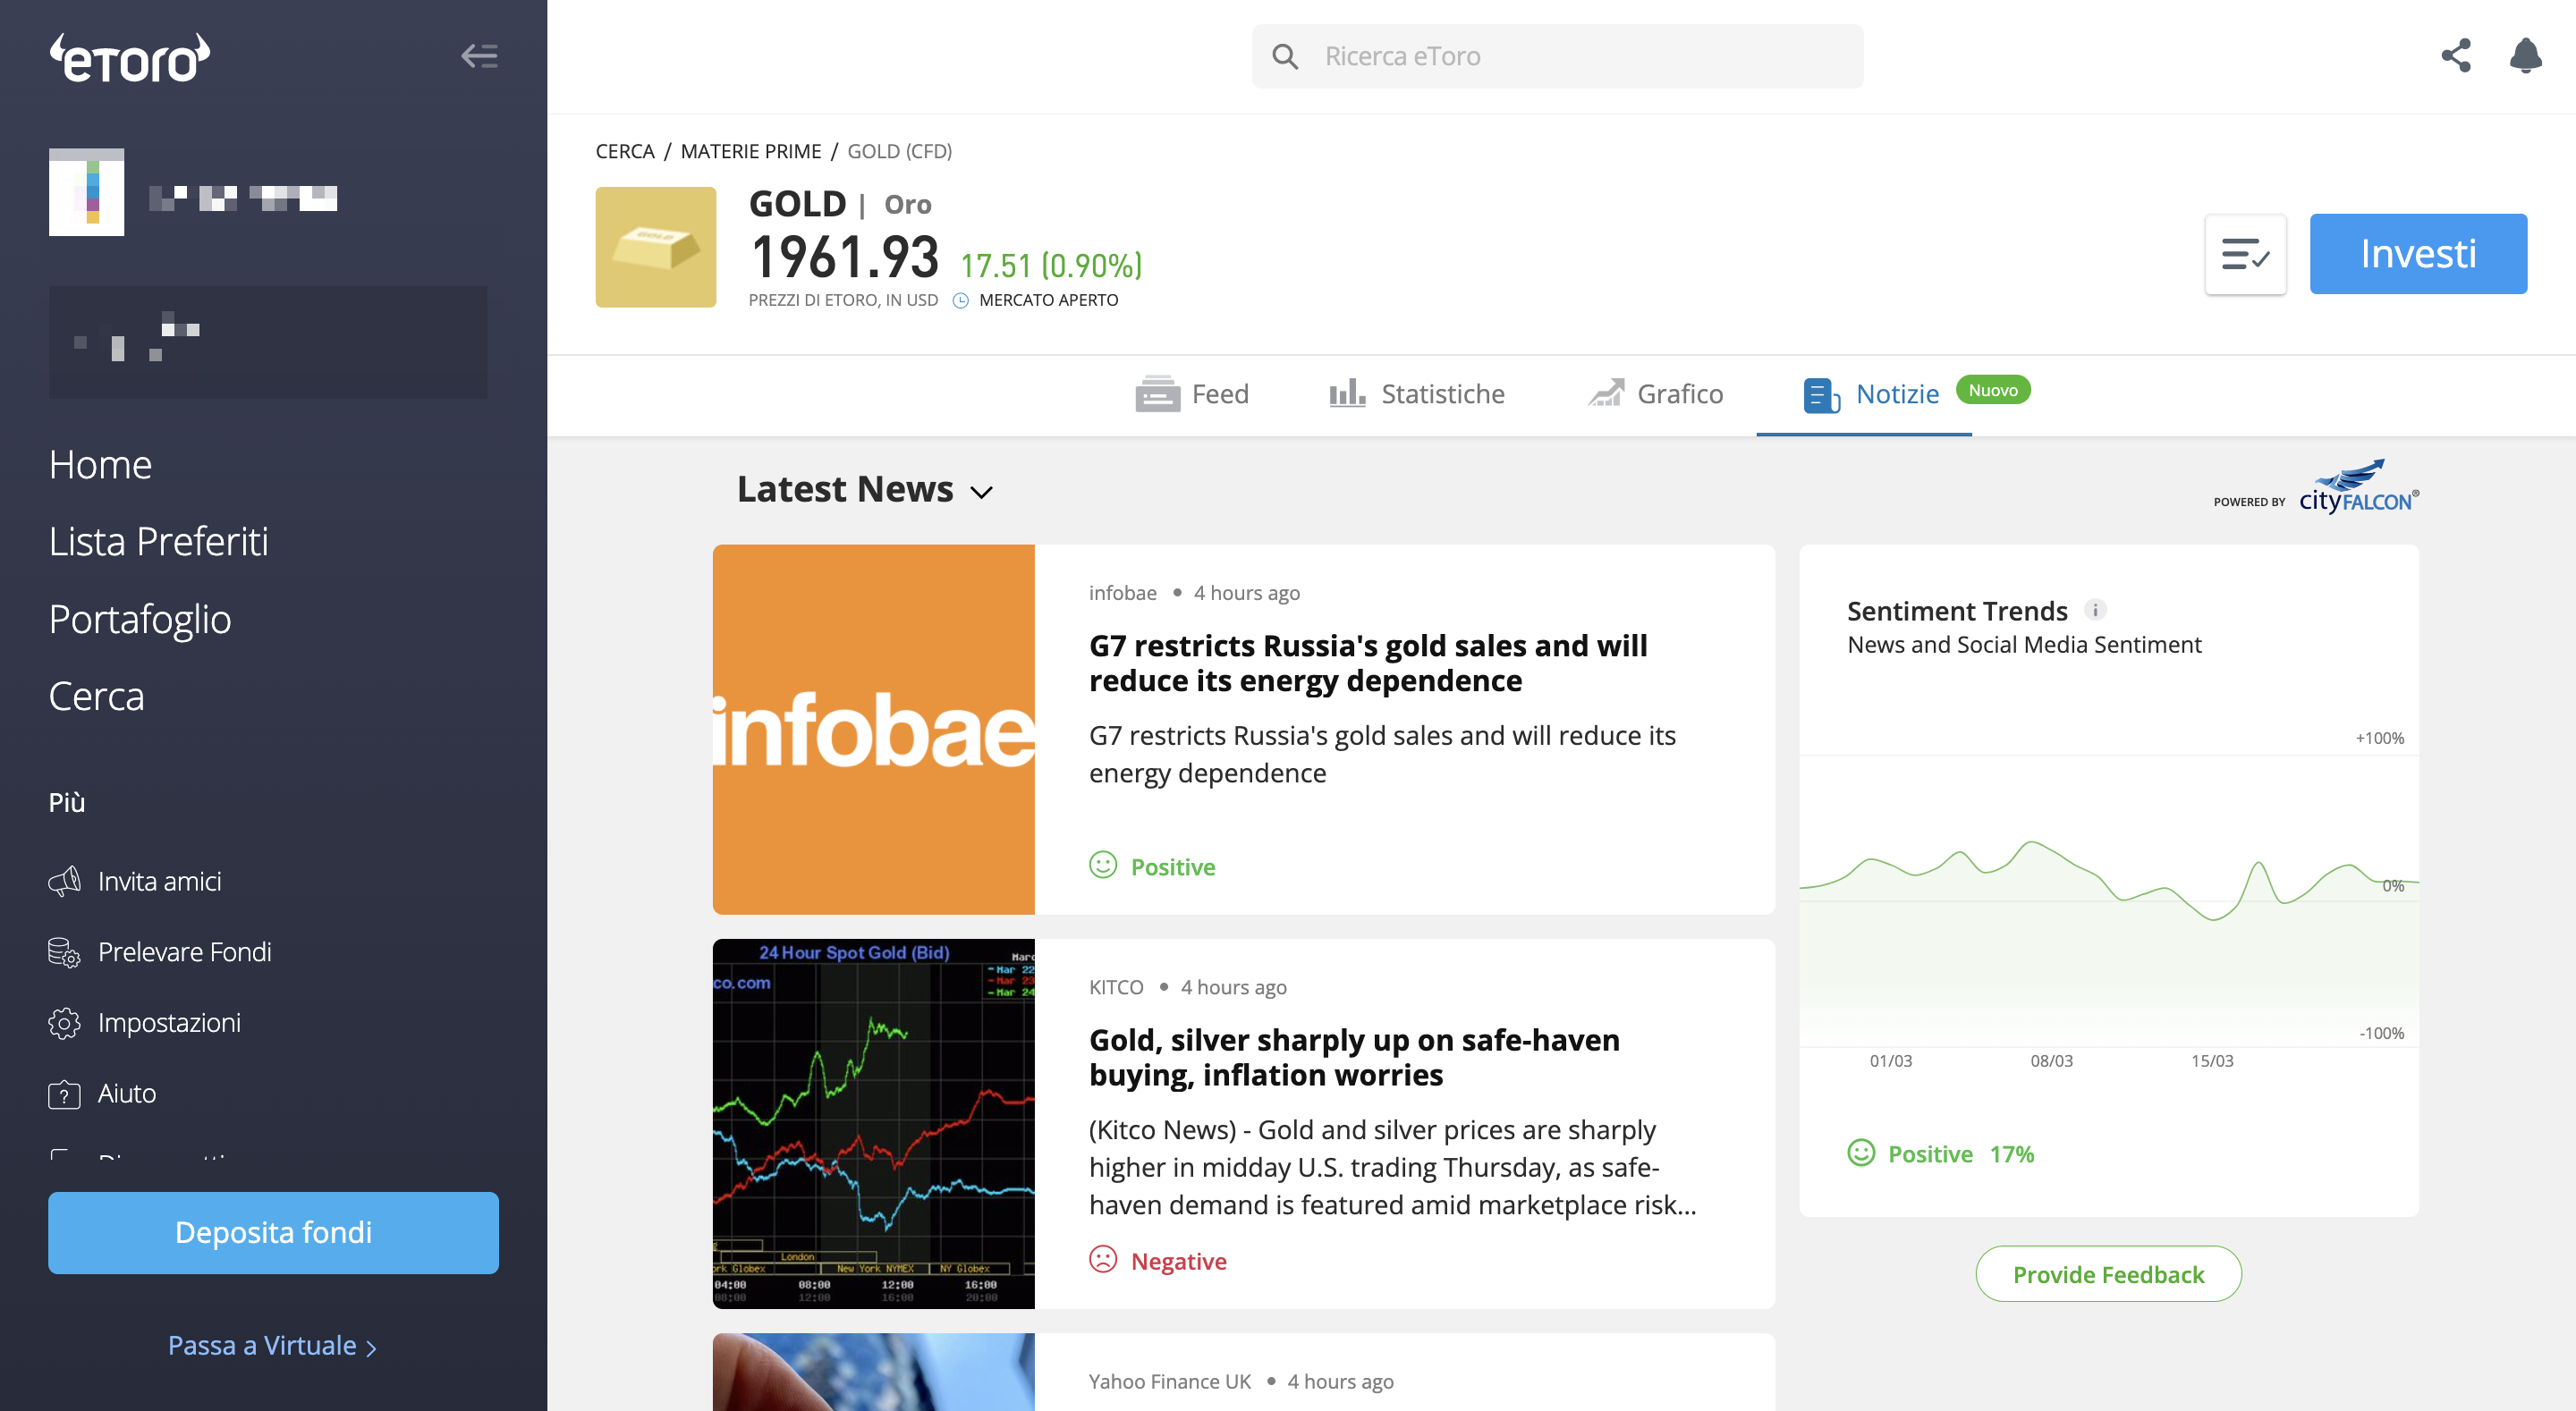Click the Impostazioni gear icon
The width and height of the screenshot is (2576, 1411).
65,1023
